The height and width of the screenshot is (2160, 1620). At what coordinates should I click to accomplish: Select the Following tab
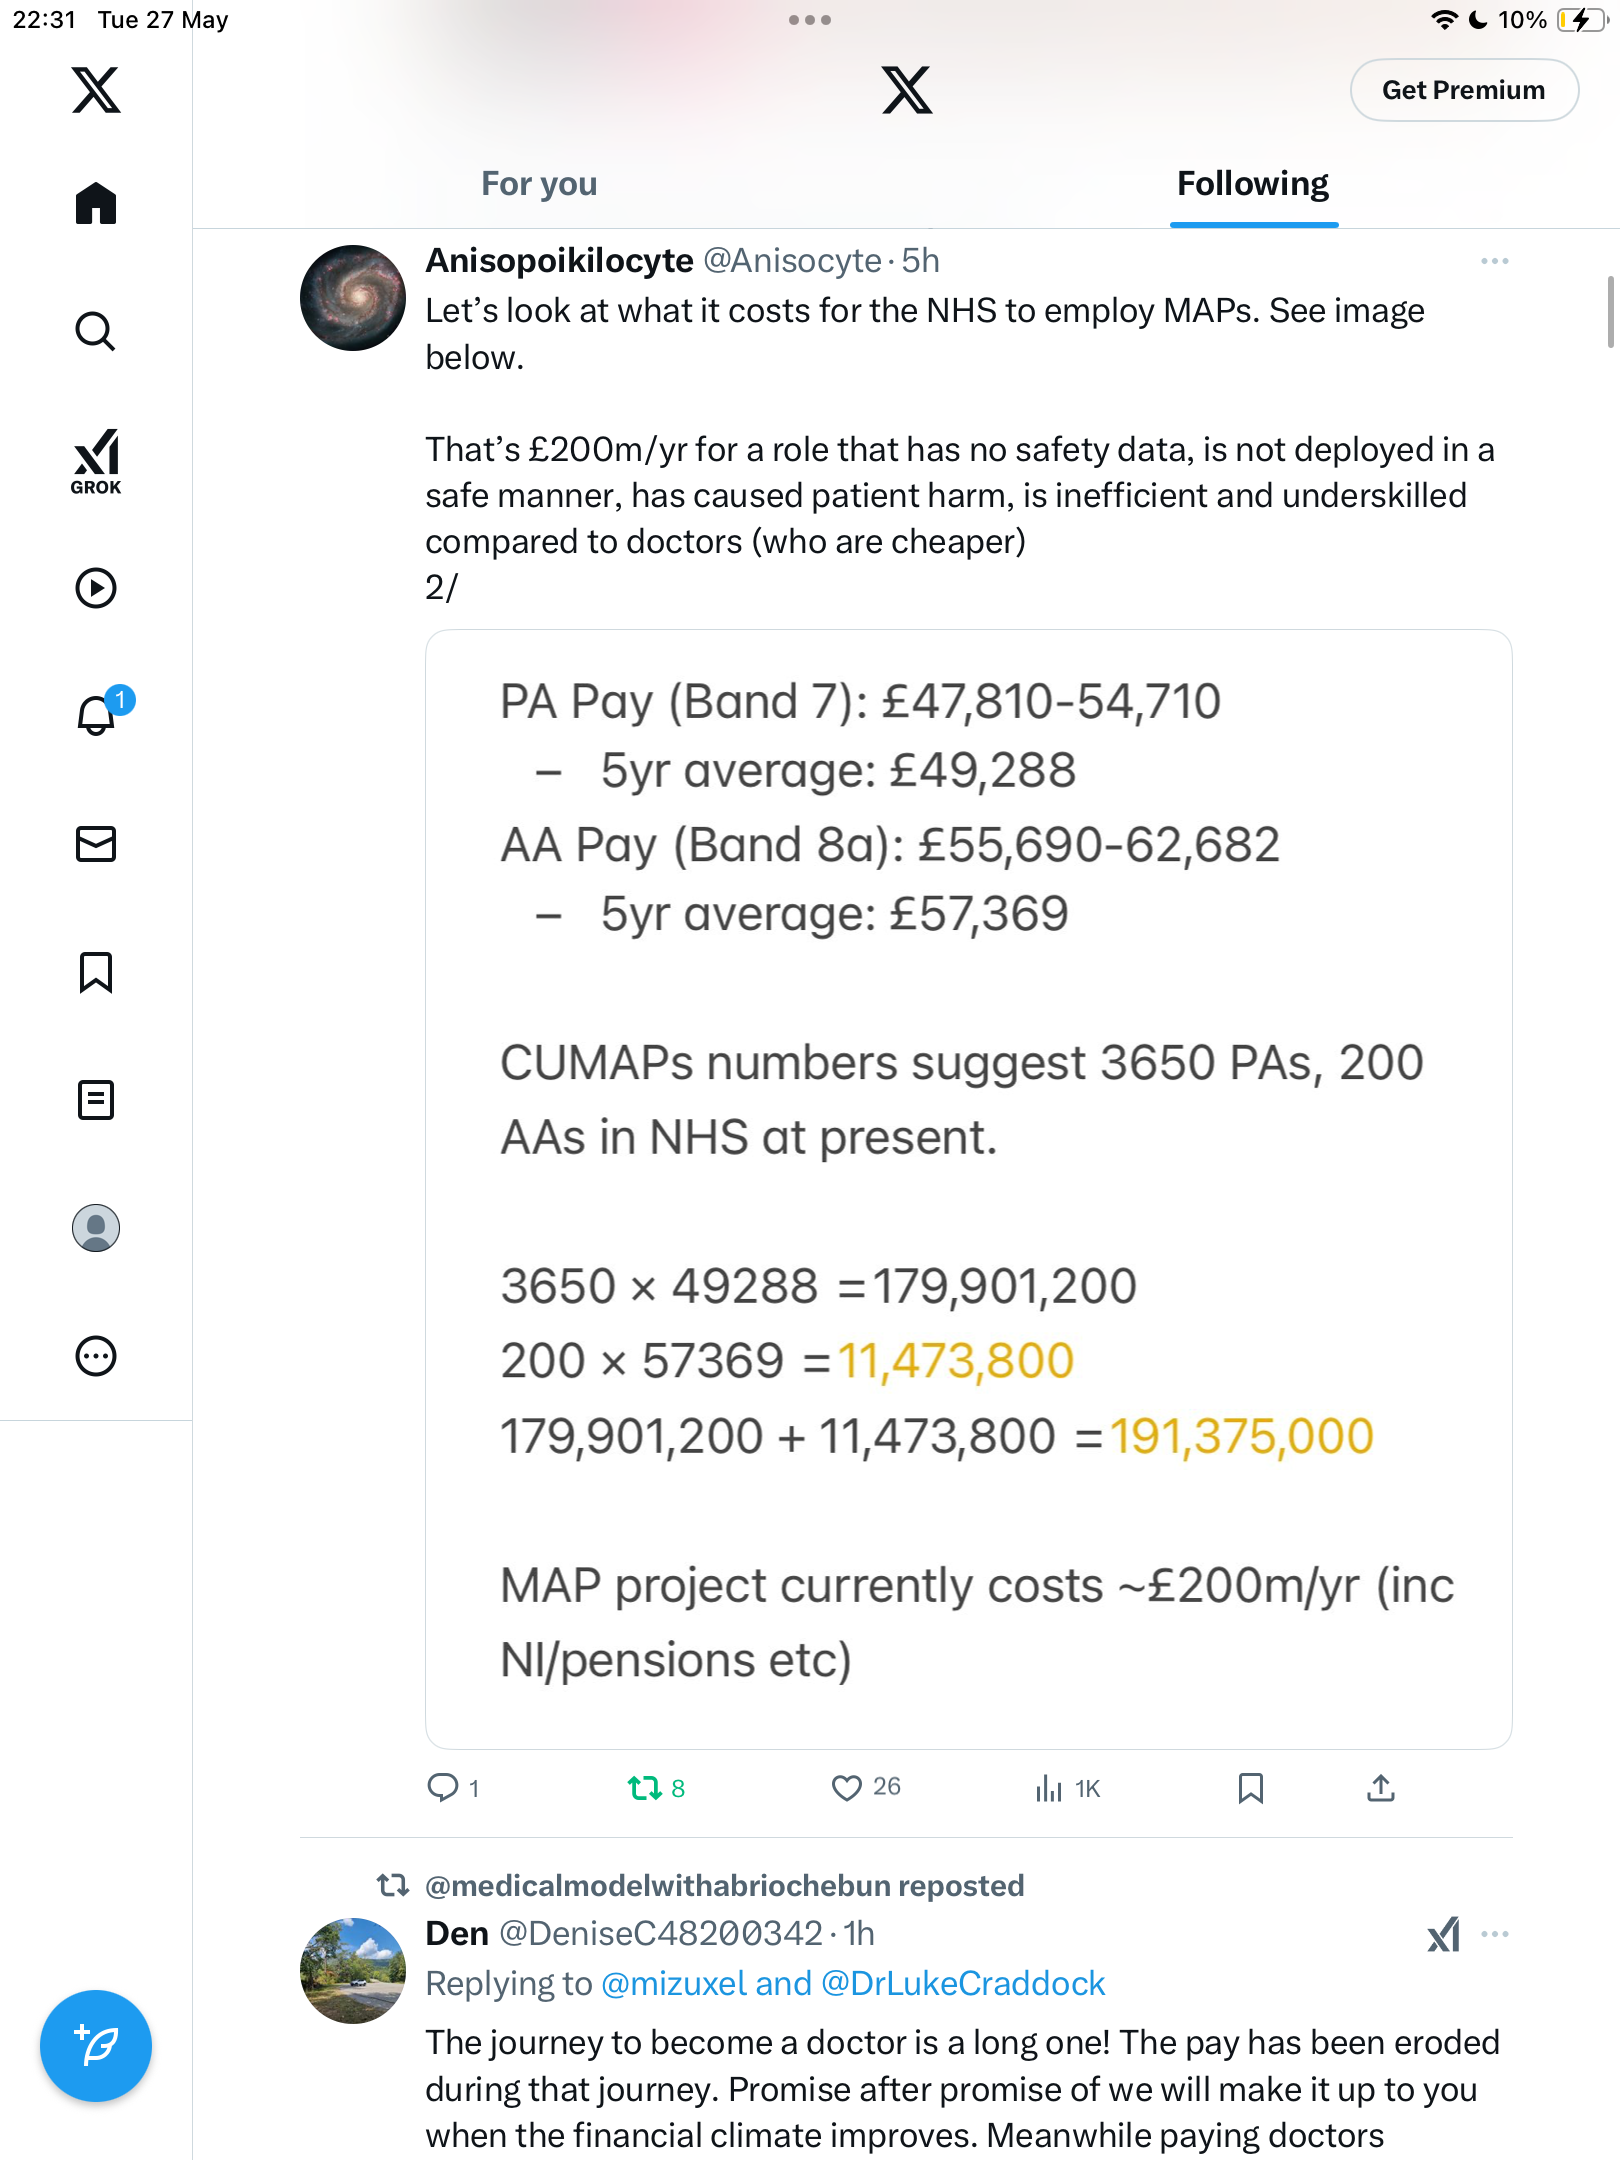(x=1253, y=184)
